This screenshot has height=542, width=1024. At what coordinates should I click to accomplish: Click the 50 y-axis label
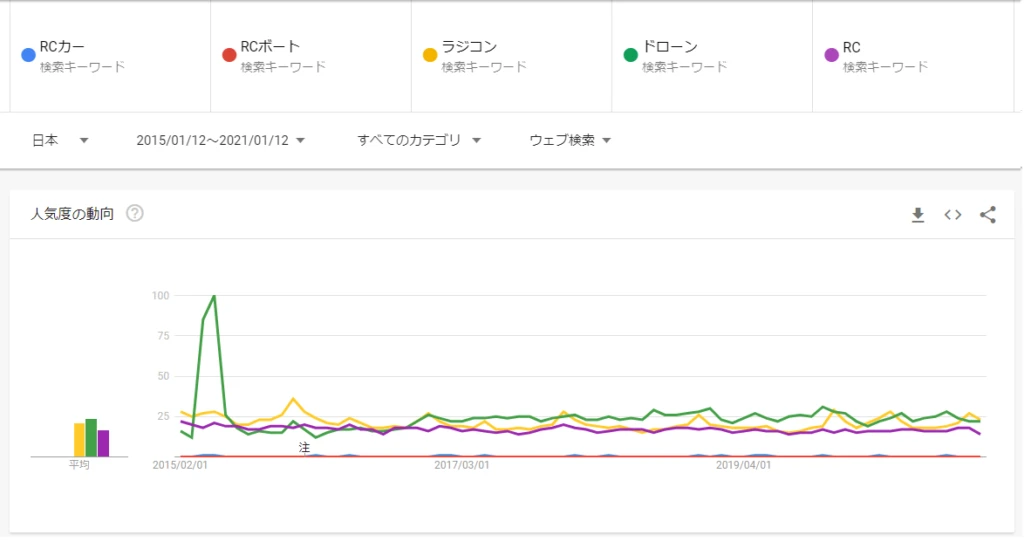click(x=163, y=376)
